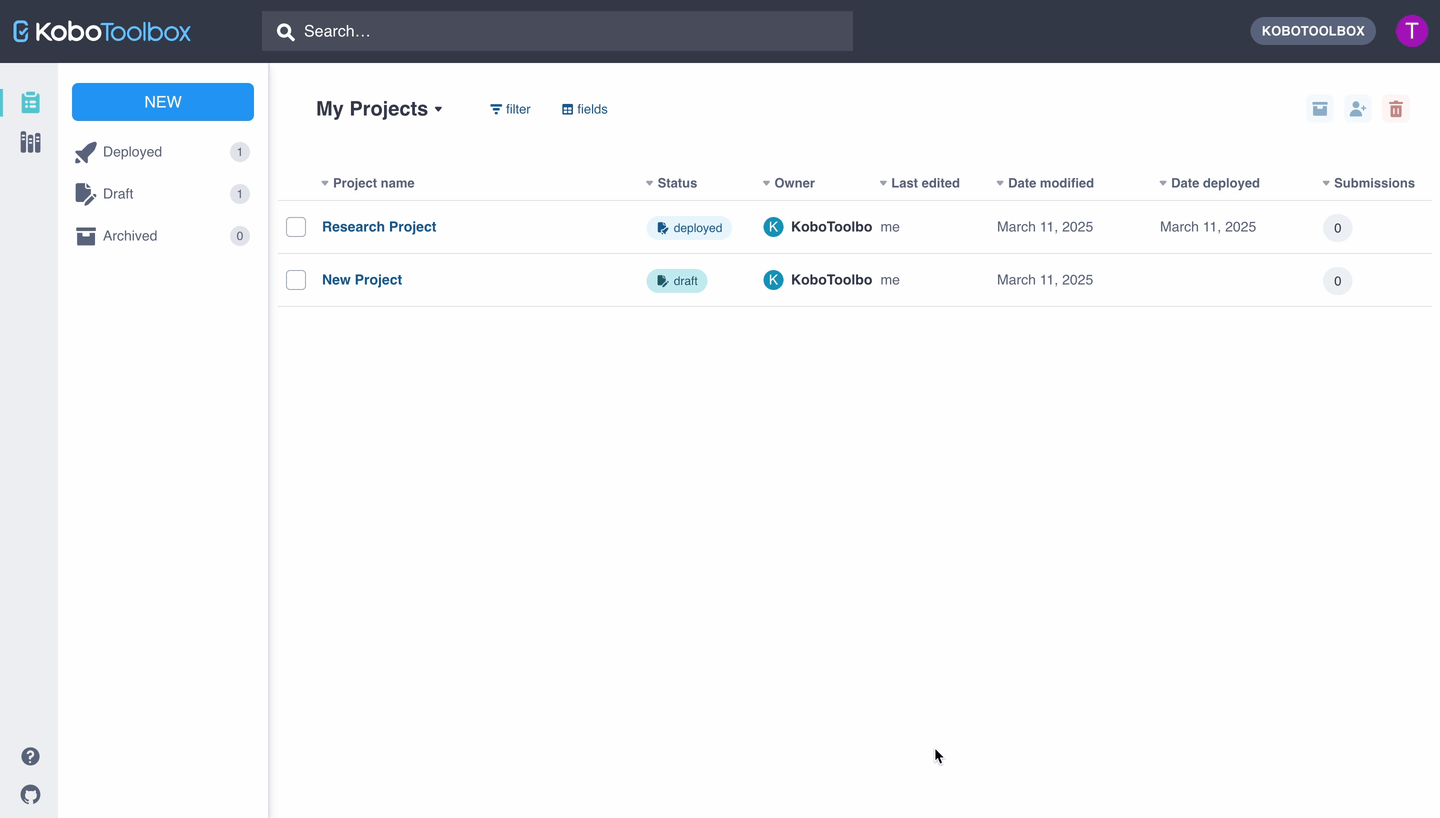The width and height of the screenshot is (1440, 818).
Task: Click the filter button
Action: (510, 109)
